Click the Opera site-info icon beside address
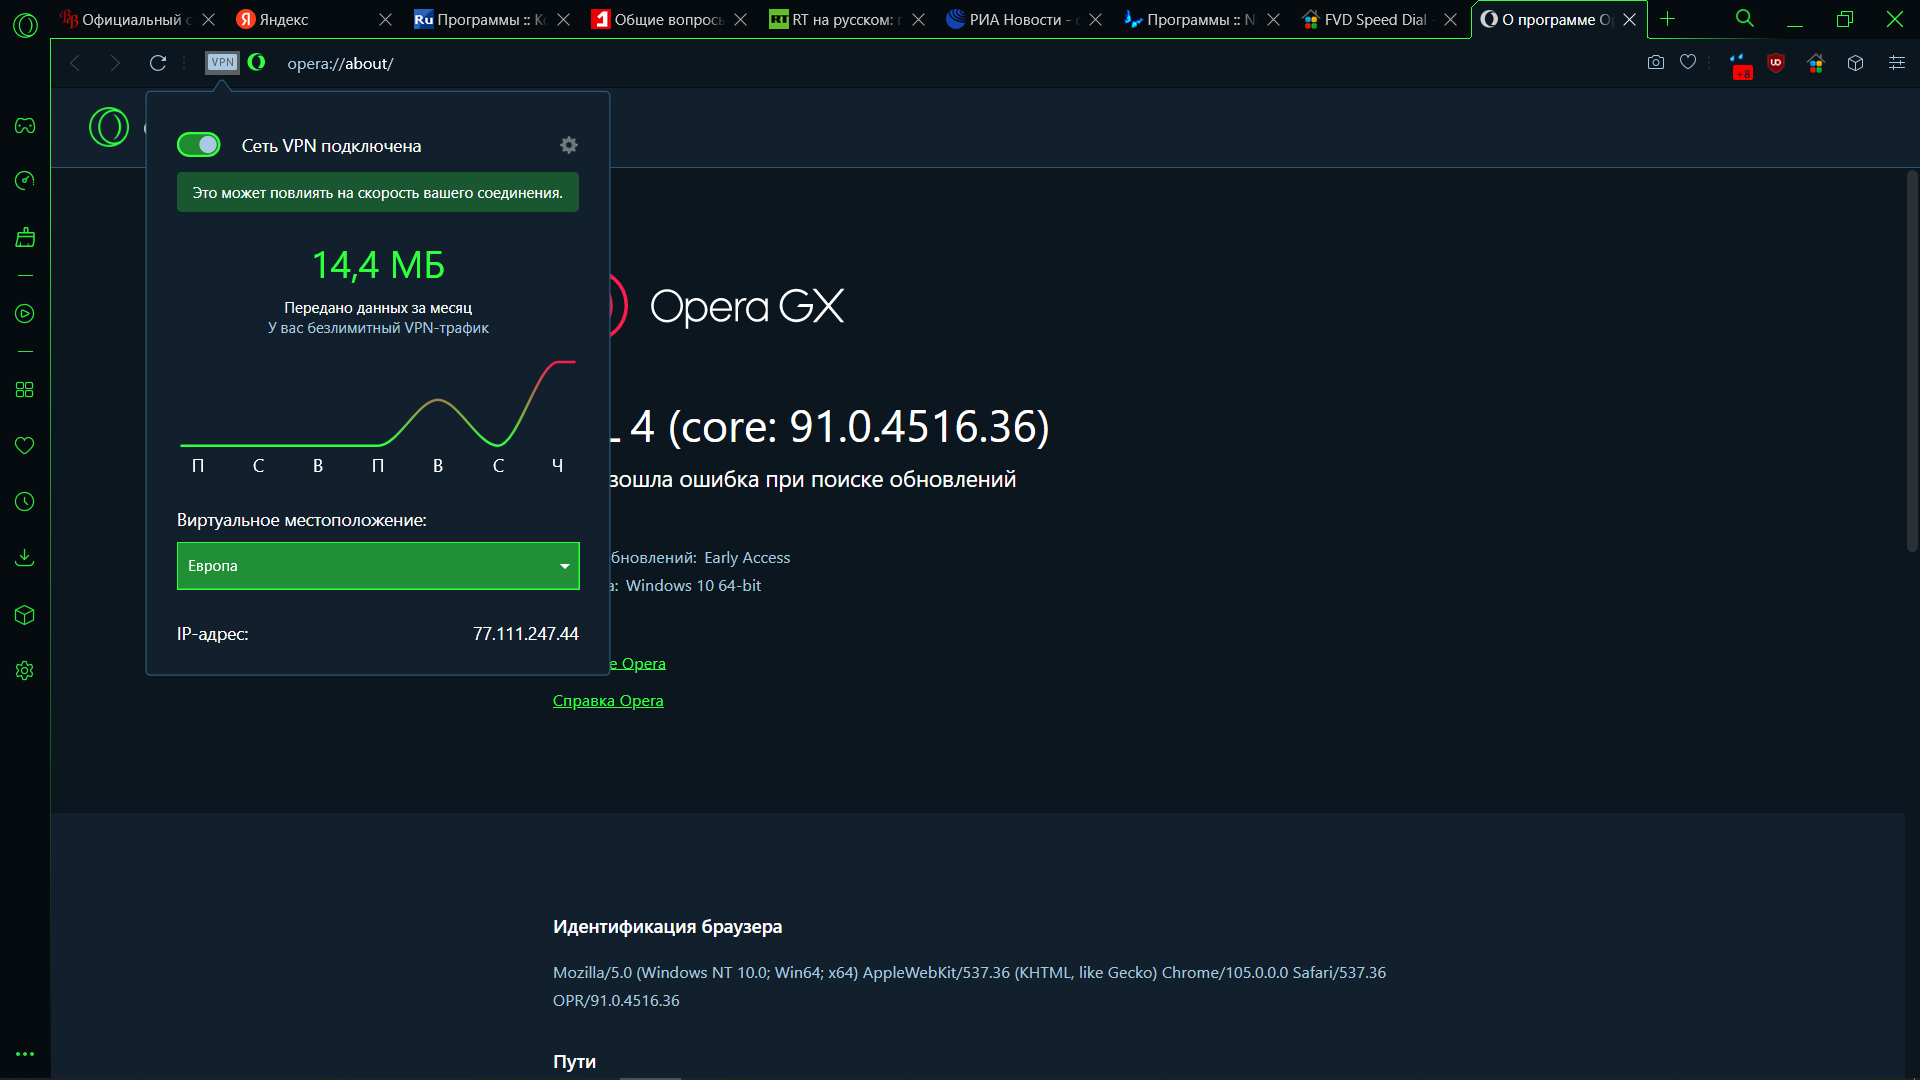This screenshot has width=1920, height=1080. click(x=257, y=62)
